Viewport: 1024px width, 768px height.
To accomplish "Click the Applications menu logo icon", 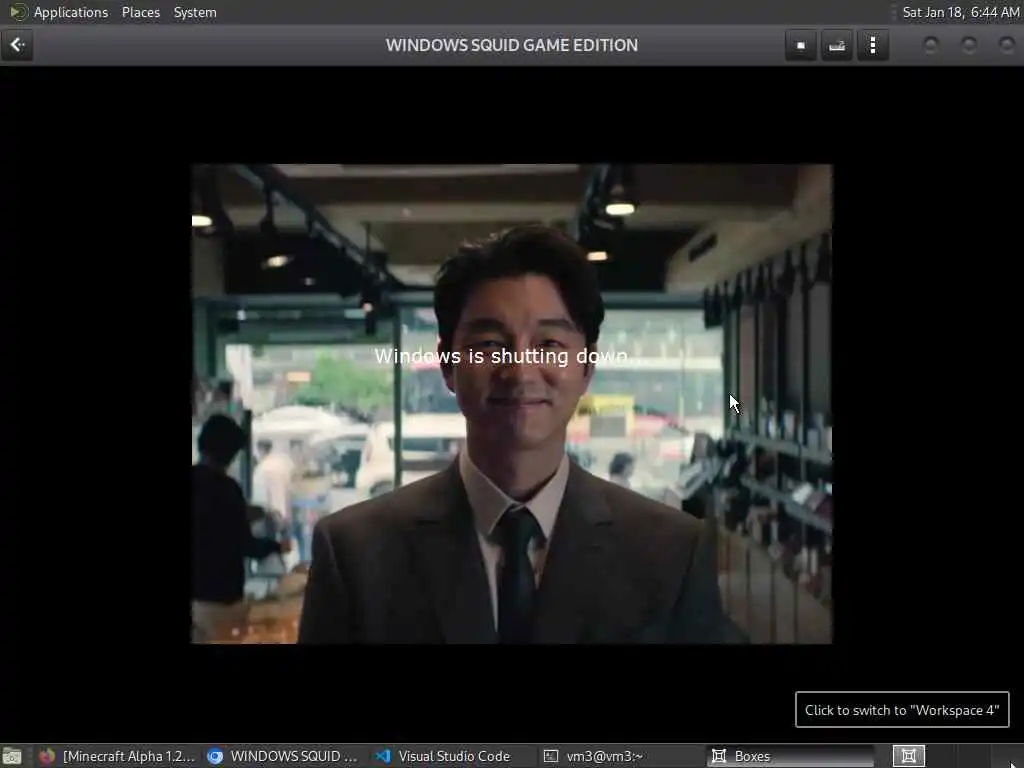I will tap(18, 12).
